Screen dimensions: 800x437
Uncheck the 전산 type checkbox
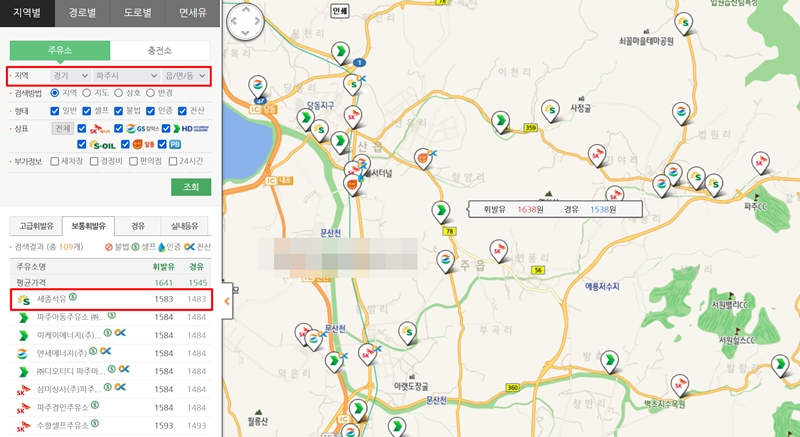[182, 111]
